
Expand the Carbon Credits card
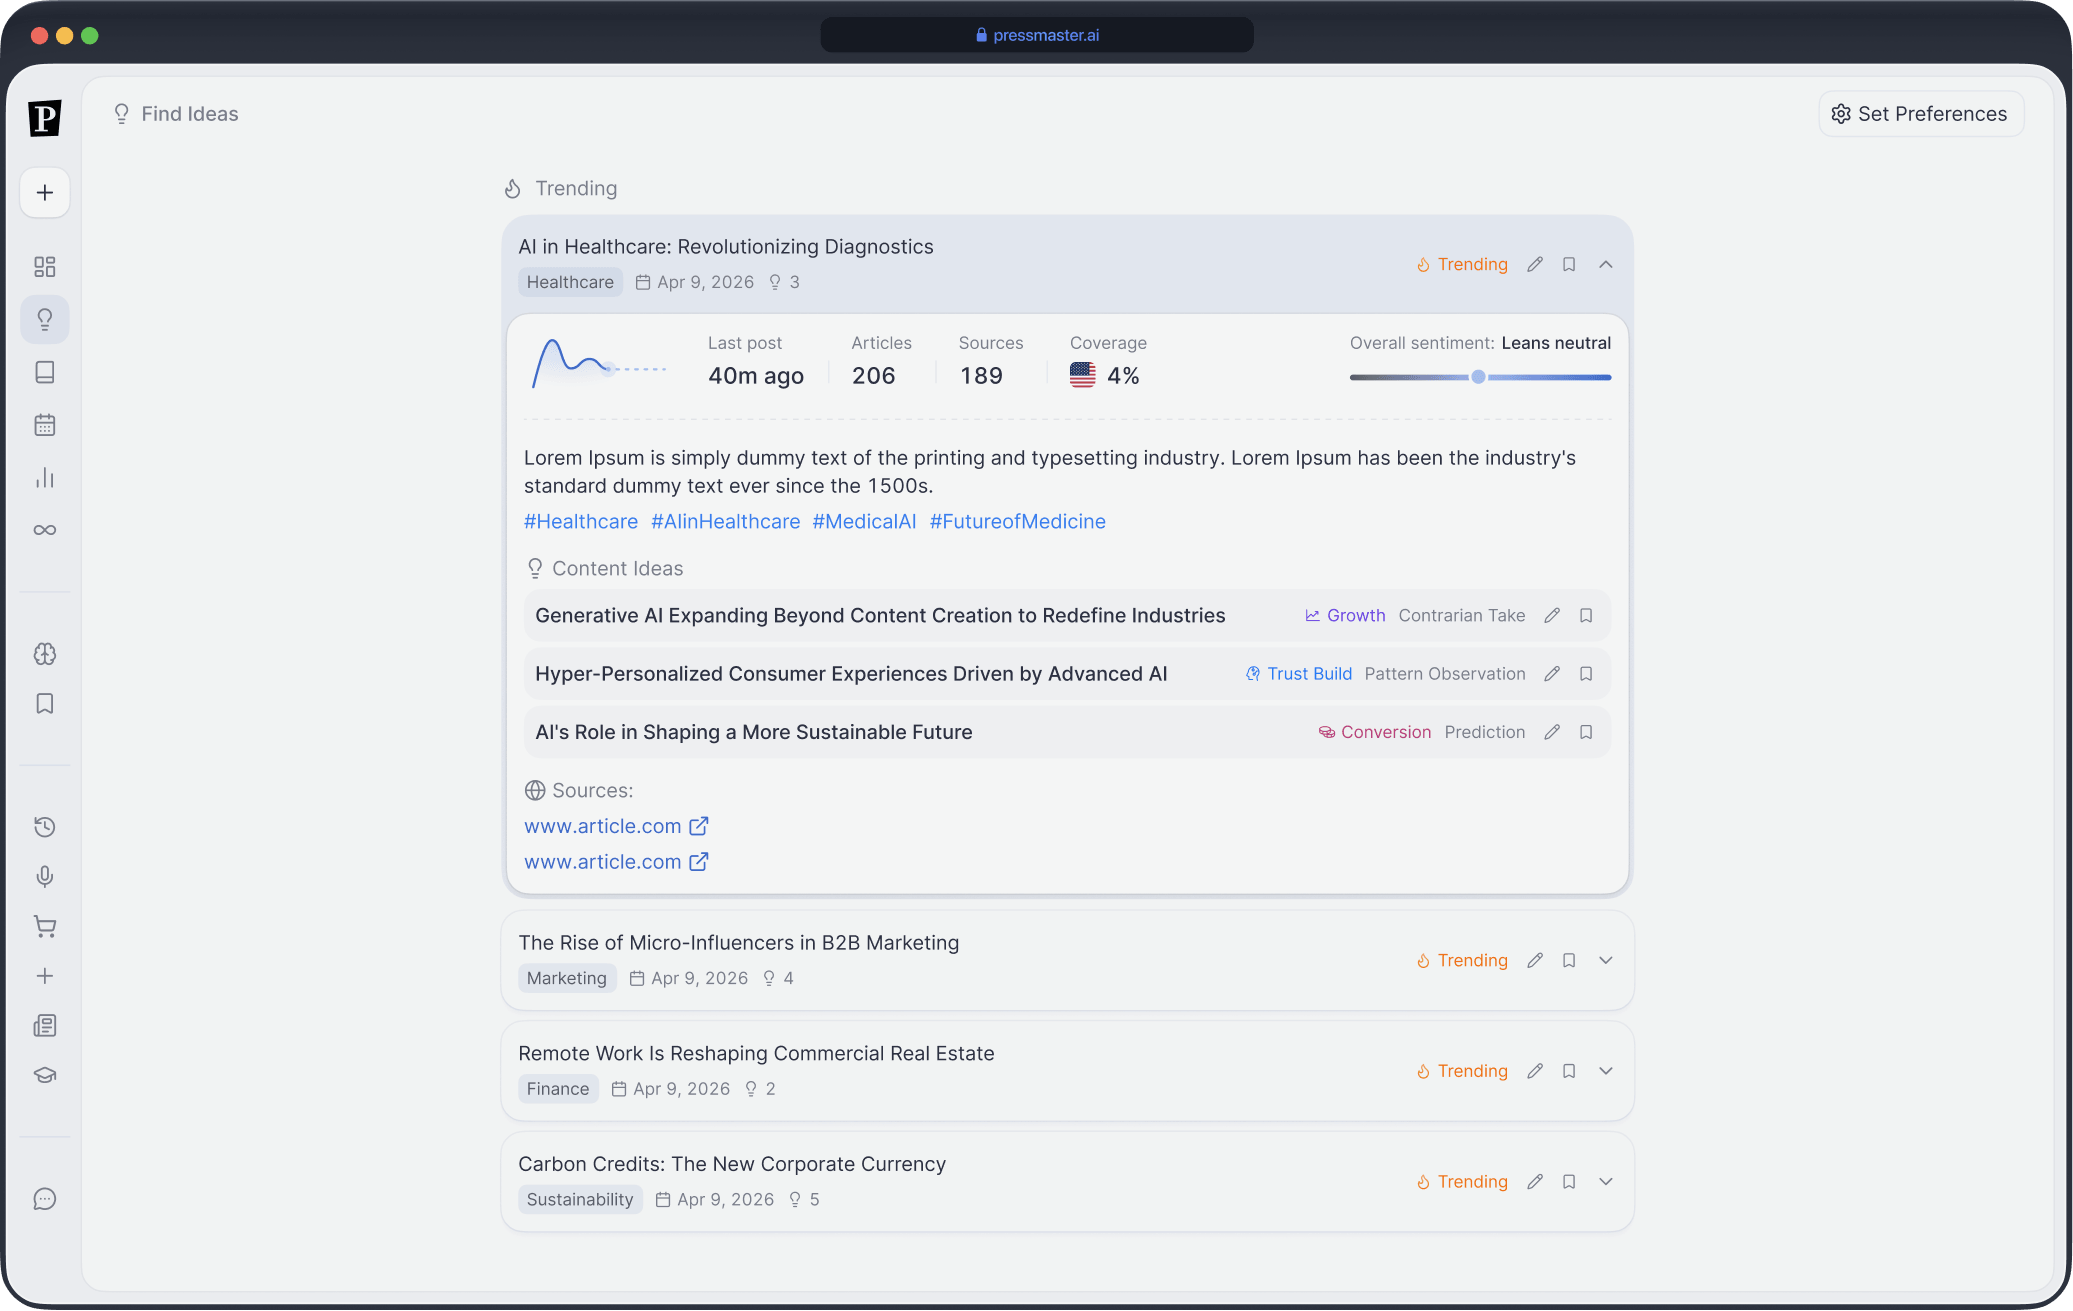point(1606,1182)
